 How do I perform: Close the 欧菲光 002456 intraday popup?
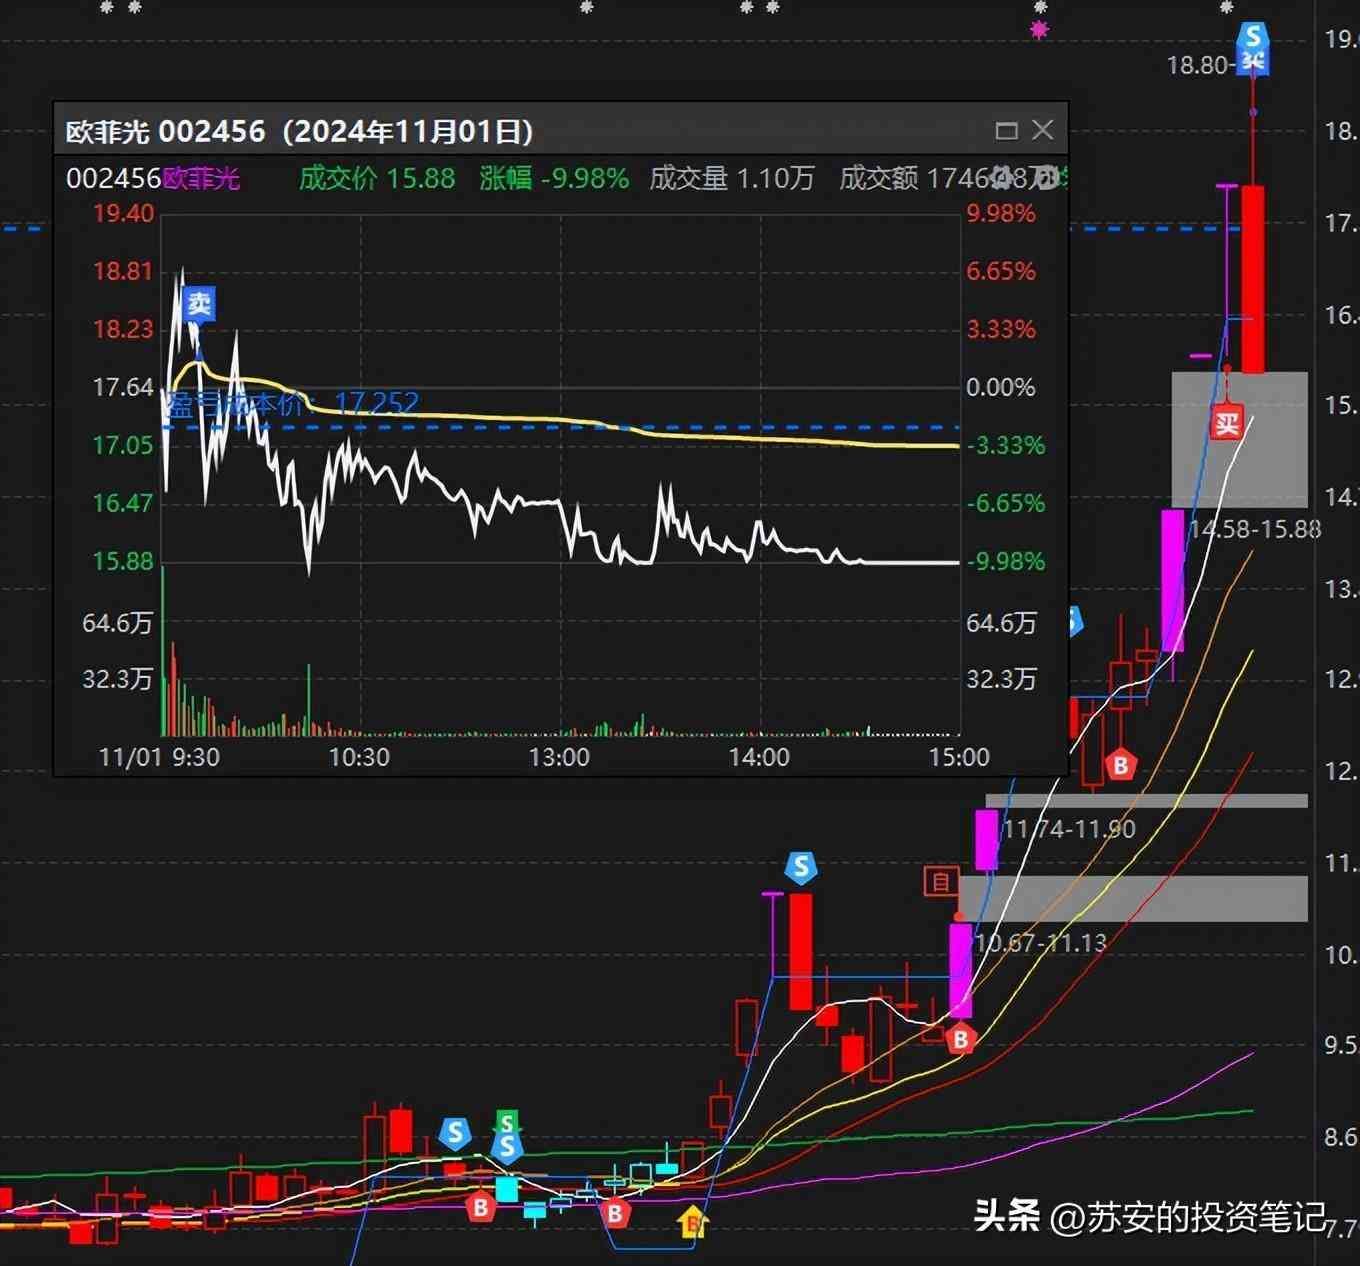[x=1043, y=130]
